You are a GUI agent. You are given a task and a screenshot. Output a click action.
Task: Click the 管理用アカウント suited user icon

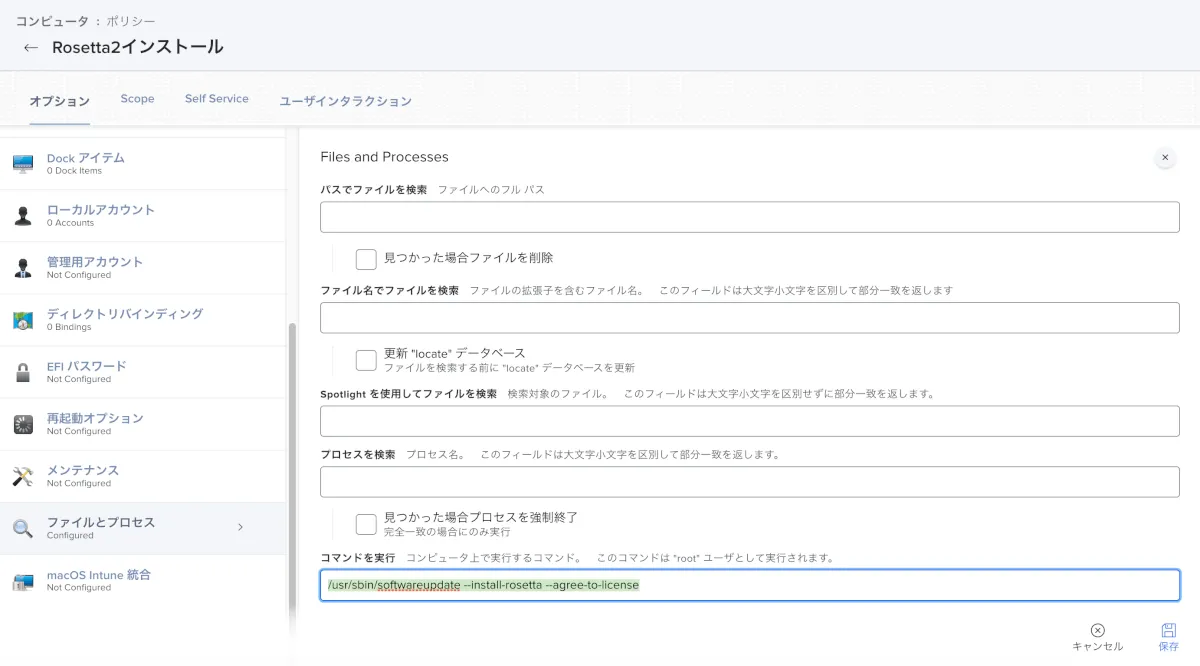pyautogui.click(x=23, y=268)
